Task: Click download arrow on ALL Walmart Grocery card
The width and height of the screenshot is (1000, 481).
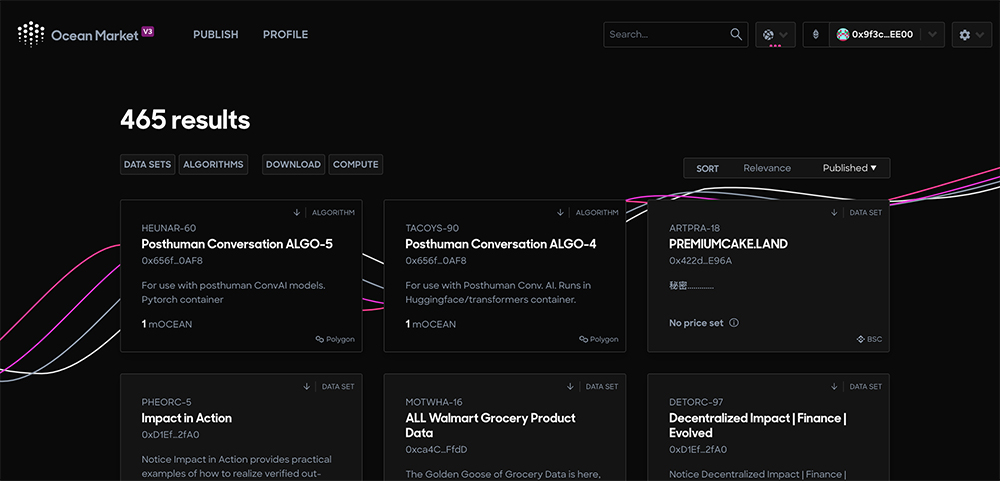Action: click(x=570, y=386)
